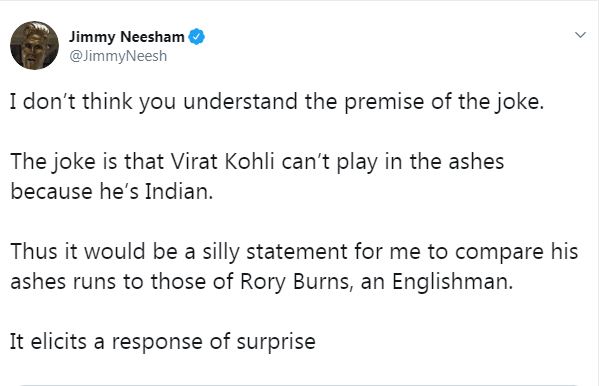Screen dimensions: 604x386
Task: Click the word "surprise" at the tweet's end
Action: click(x=276, y=342)
